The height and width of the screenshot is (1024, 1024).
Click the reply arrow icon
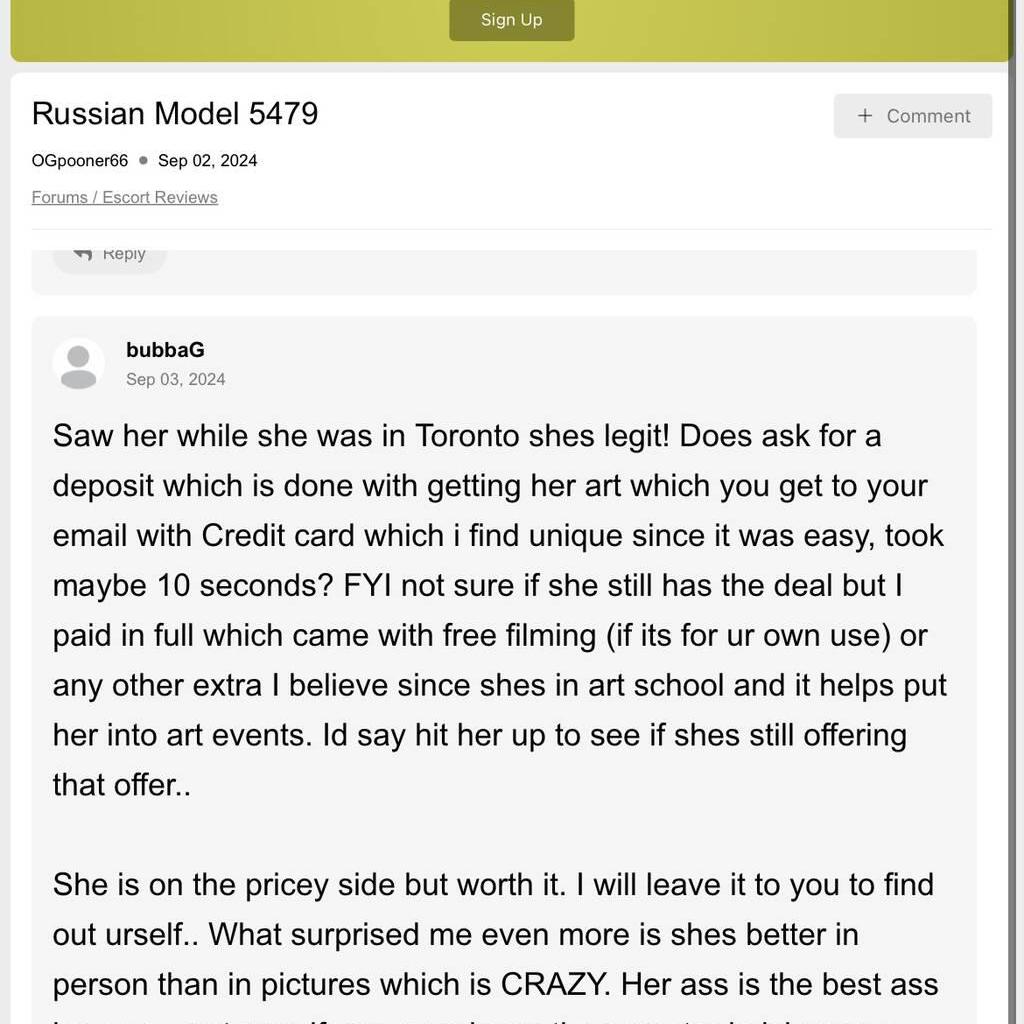[83, 254]
